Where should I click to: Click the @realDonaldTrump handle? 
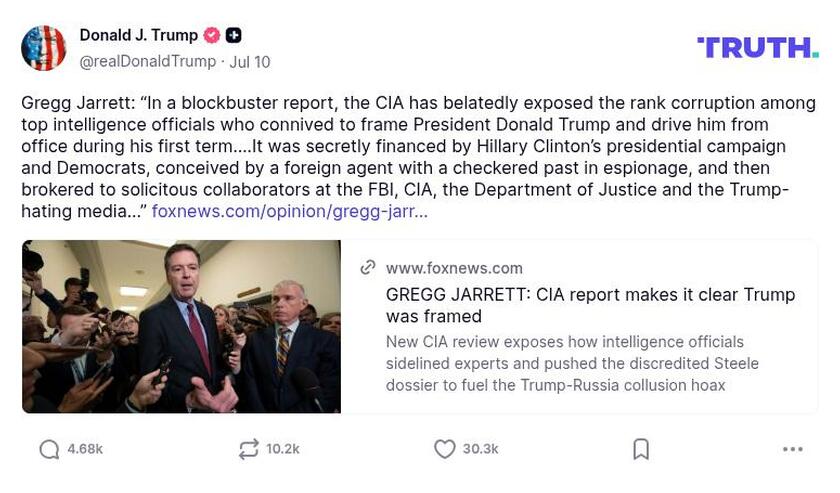[147, 61]
